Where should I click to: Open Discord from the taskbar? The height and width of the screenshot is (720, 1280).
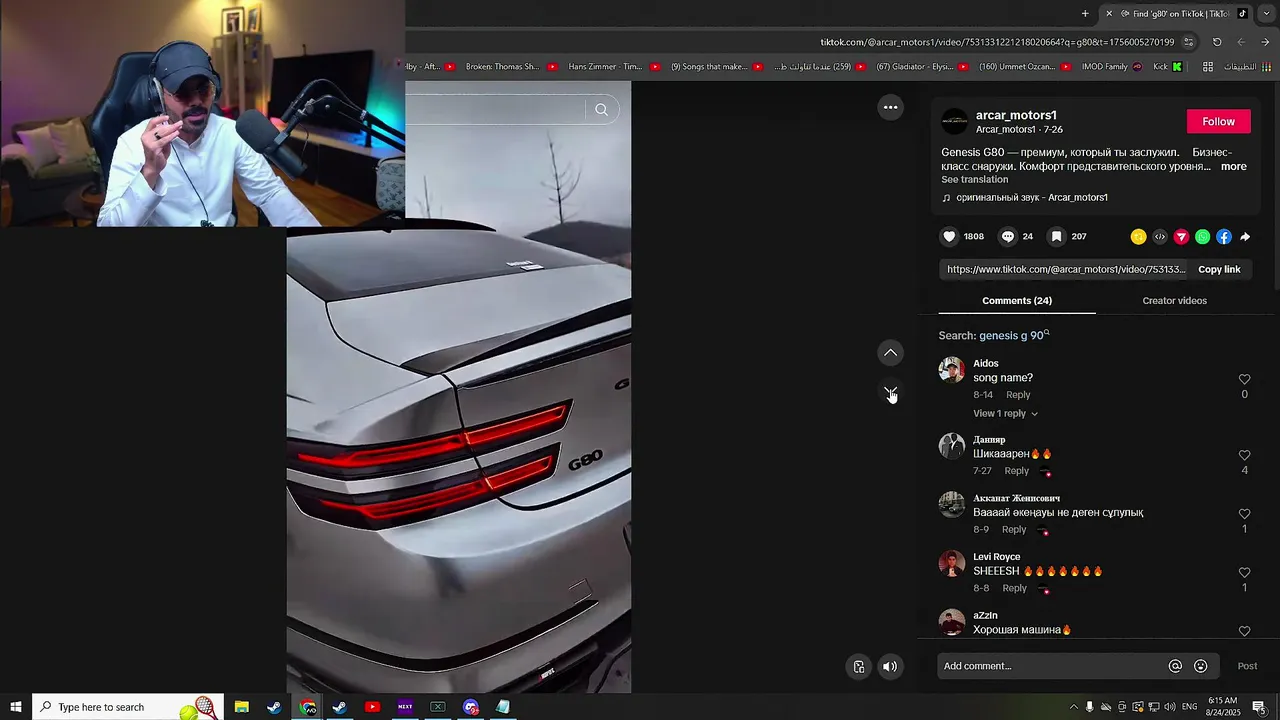pyautogui.click(x=471, y=707)
